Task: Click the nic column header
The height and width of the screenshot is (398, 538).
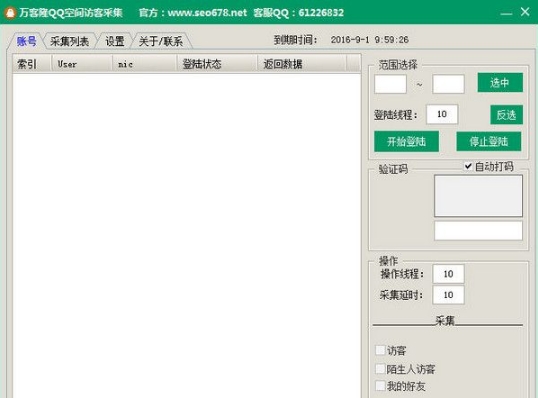Action: 144,64
